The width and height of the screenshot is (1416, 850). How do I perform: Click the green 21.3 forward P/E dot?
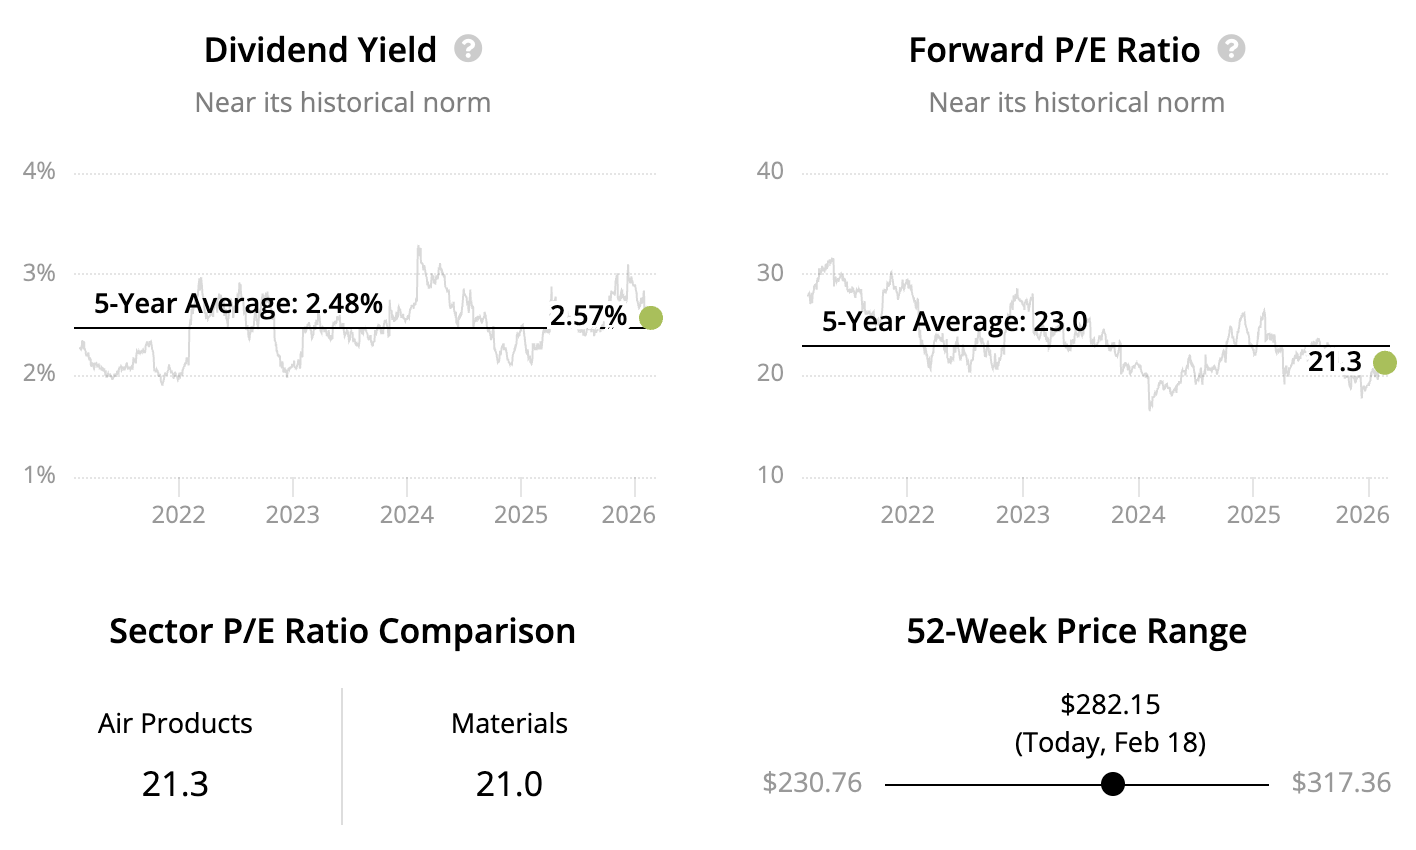pos(1384,363)
